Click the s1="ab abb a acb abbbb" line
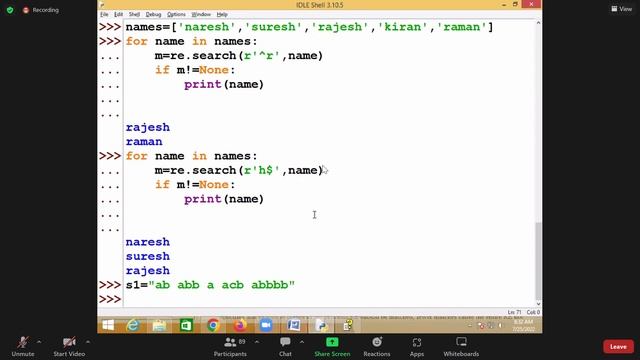Screen dimensions: 640x360 [x=210, y=285]
